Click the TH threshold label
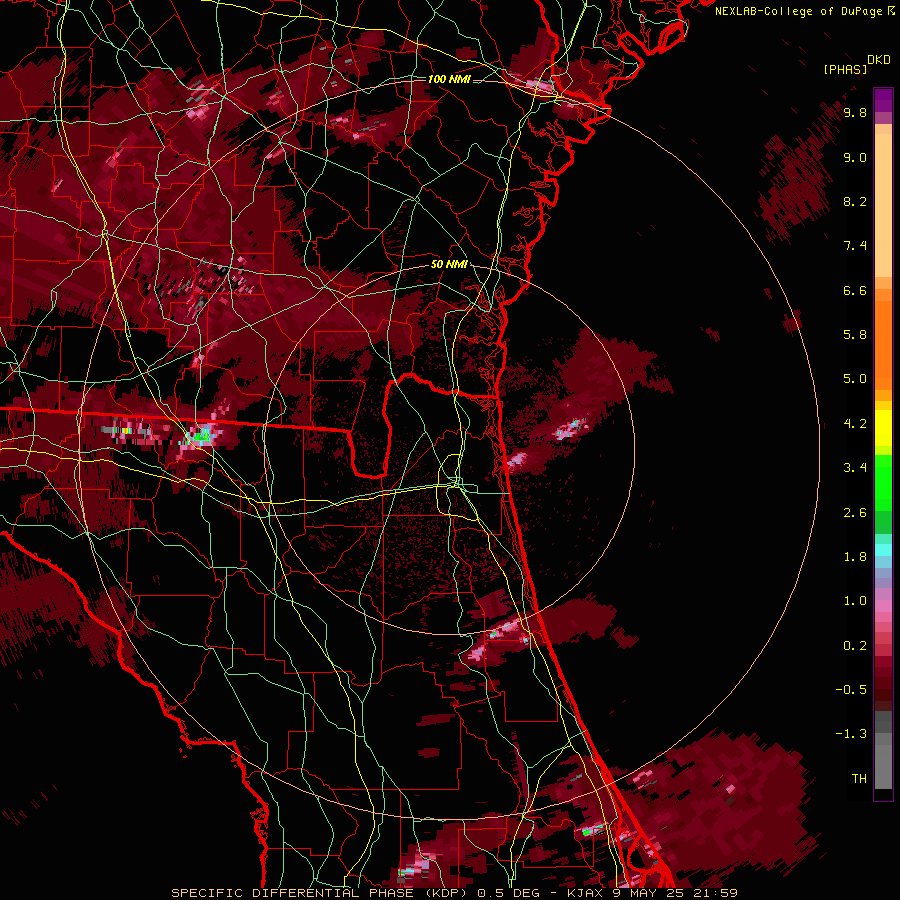Screen dimensions: 900x900 (x=859, y=779)
